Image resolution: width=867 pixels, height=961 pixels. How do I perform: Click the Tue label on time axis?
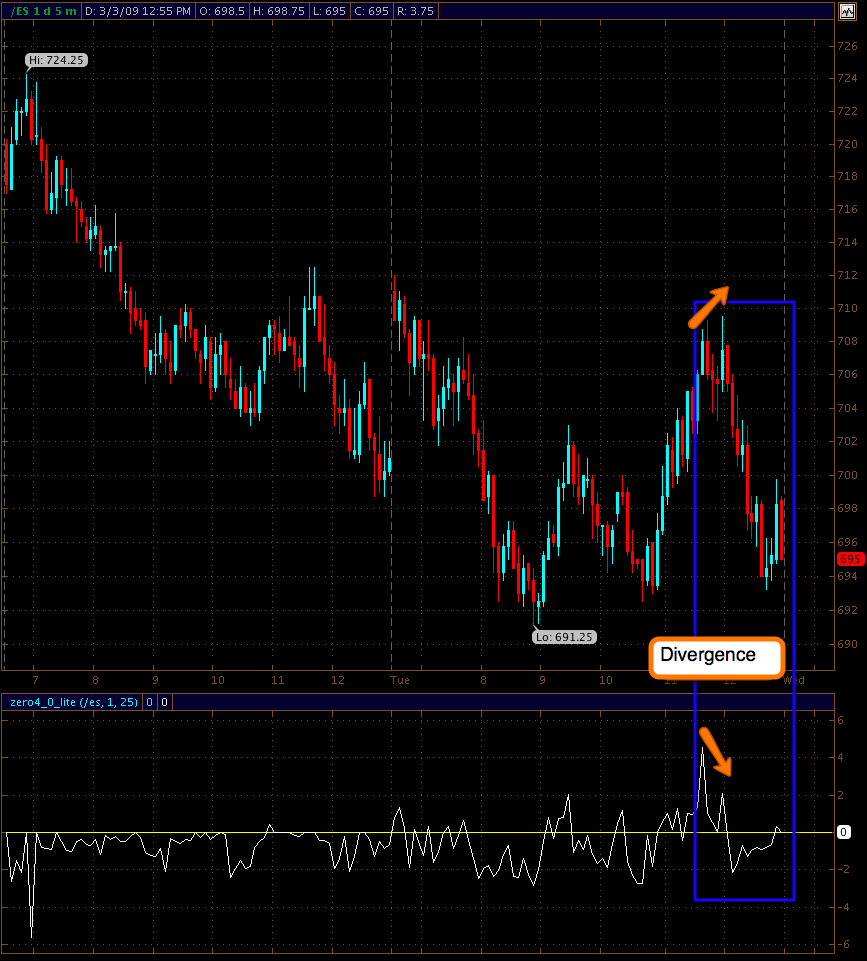point(400,679)
